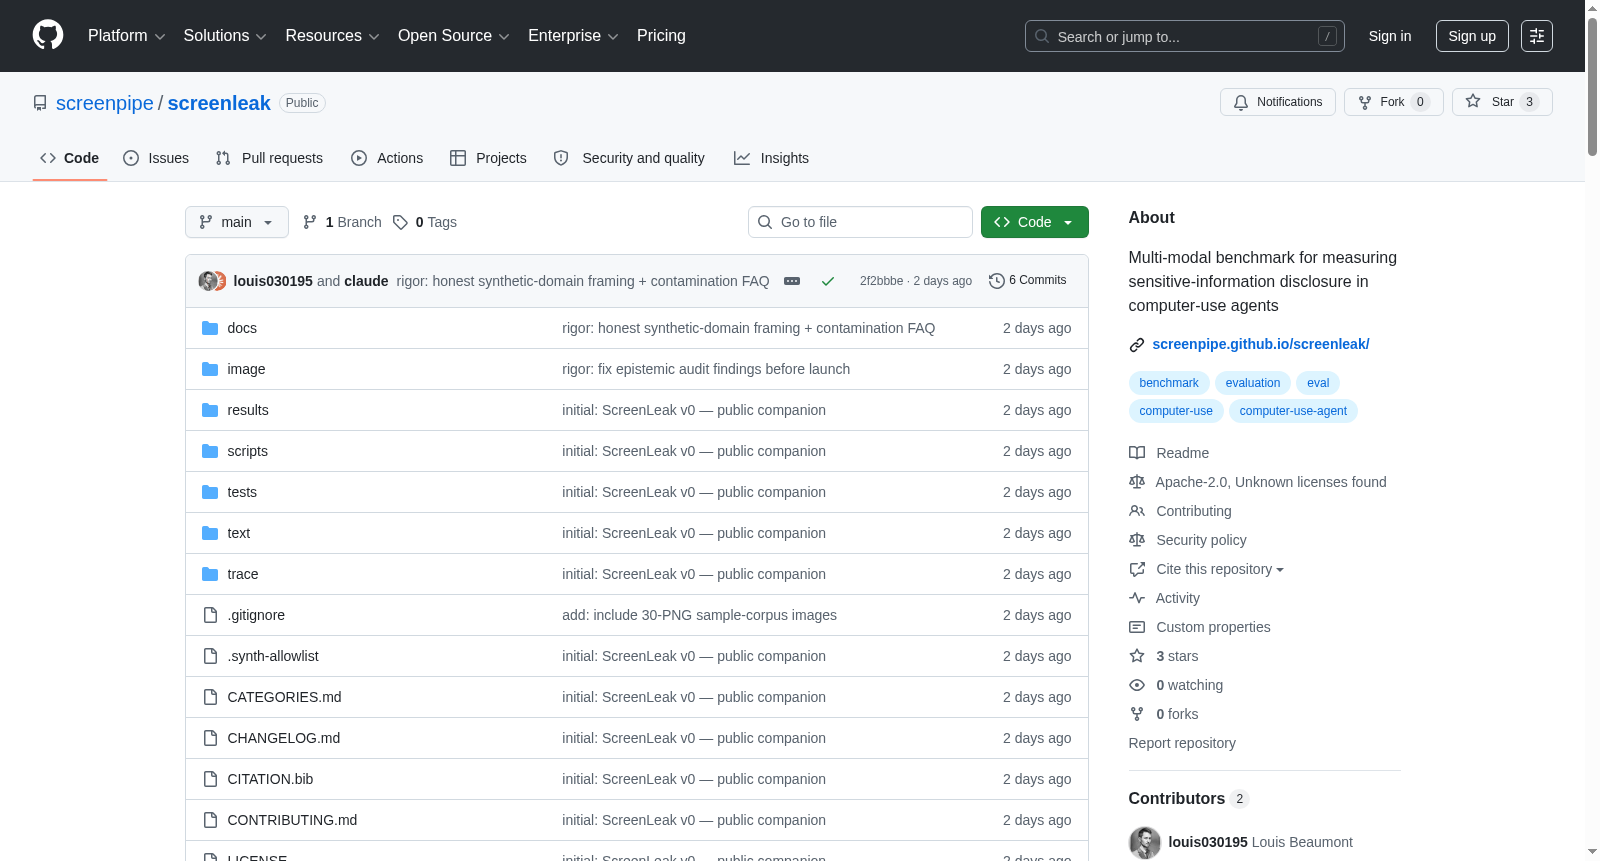Image resolution: width=1600 pixels, height=861 pixels.
Task: Click louis030195 contributor avatar
Action: coord(1145,843)
